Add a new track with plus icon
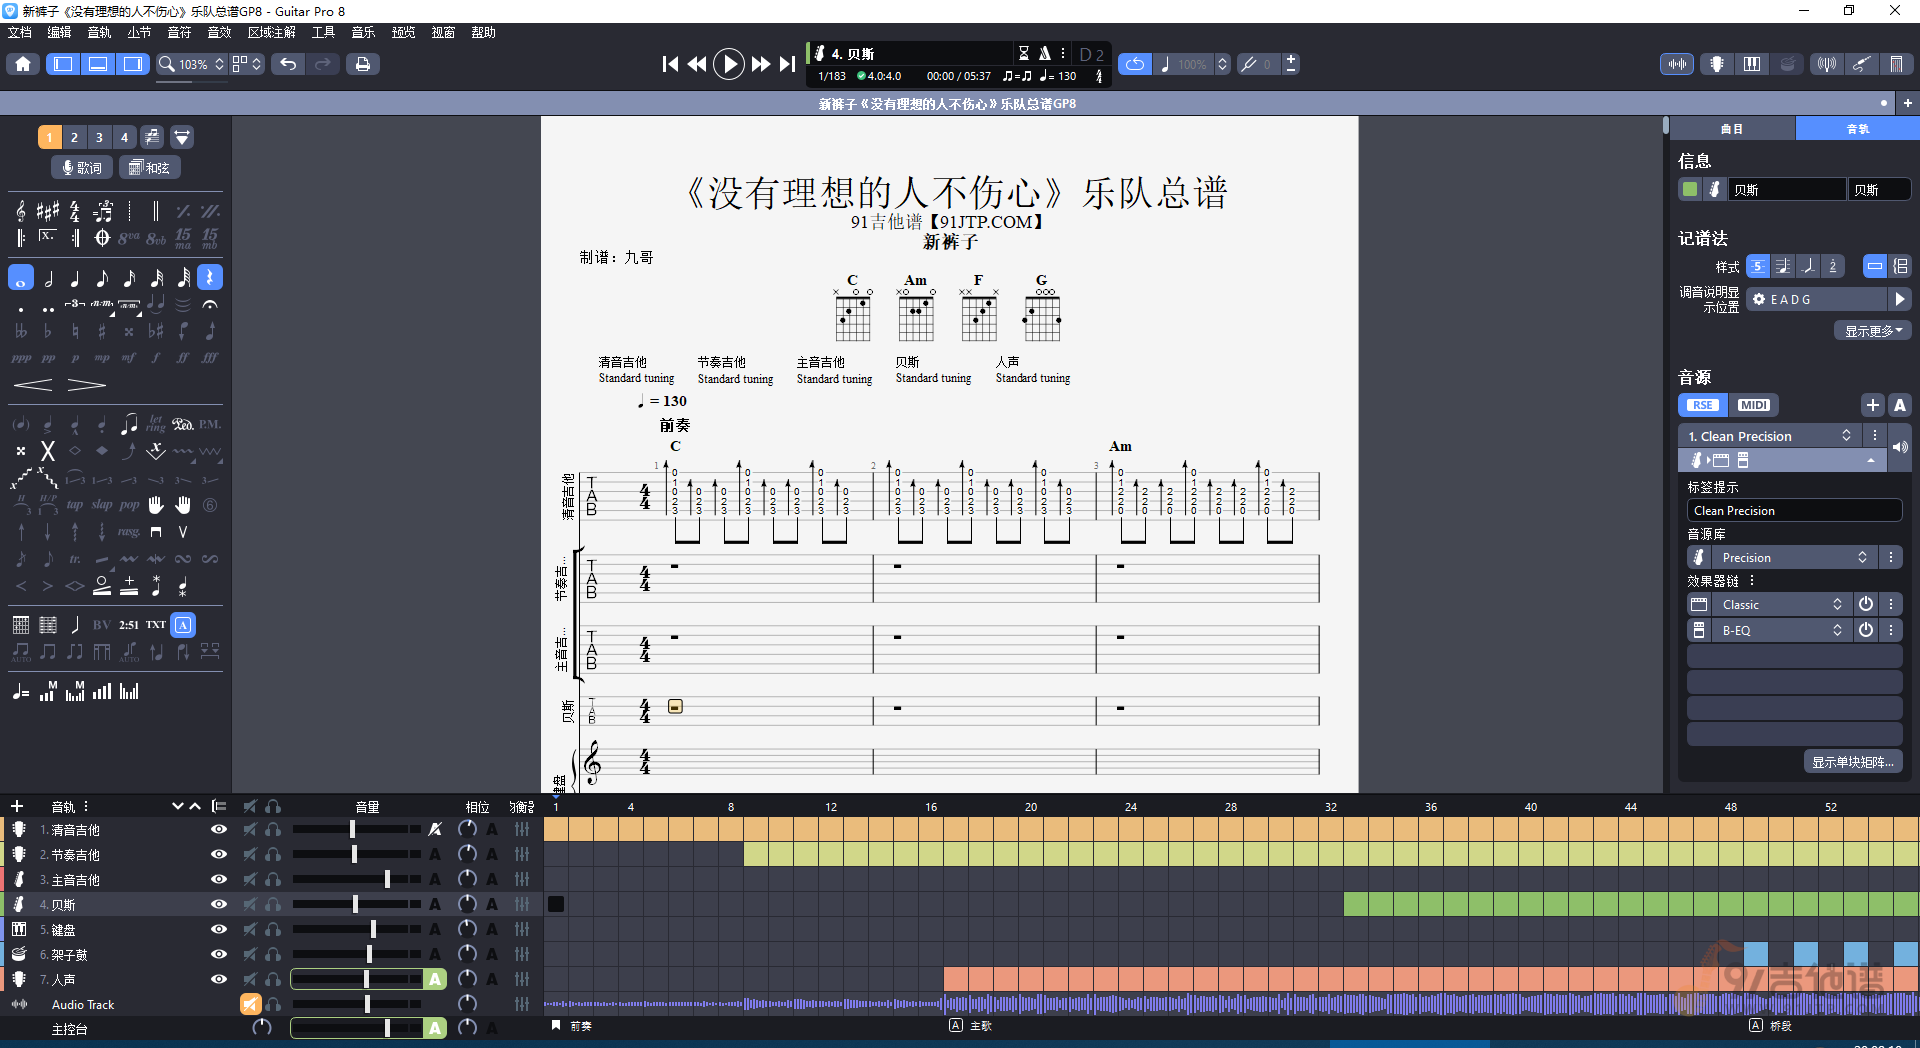1920x1048 pixels. 17,806
